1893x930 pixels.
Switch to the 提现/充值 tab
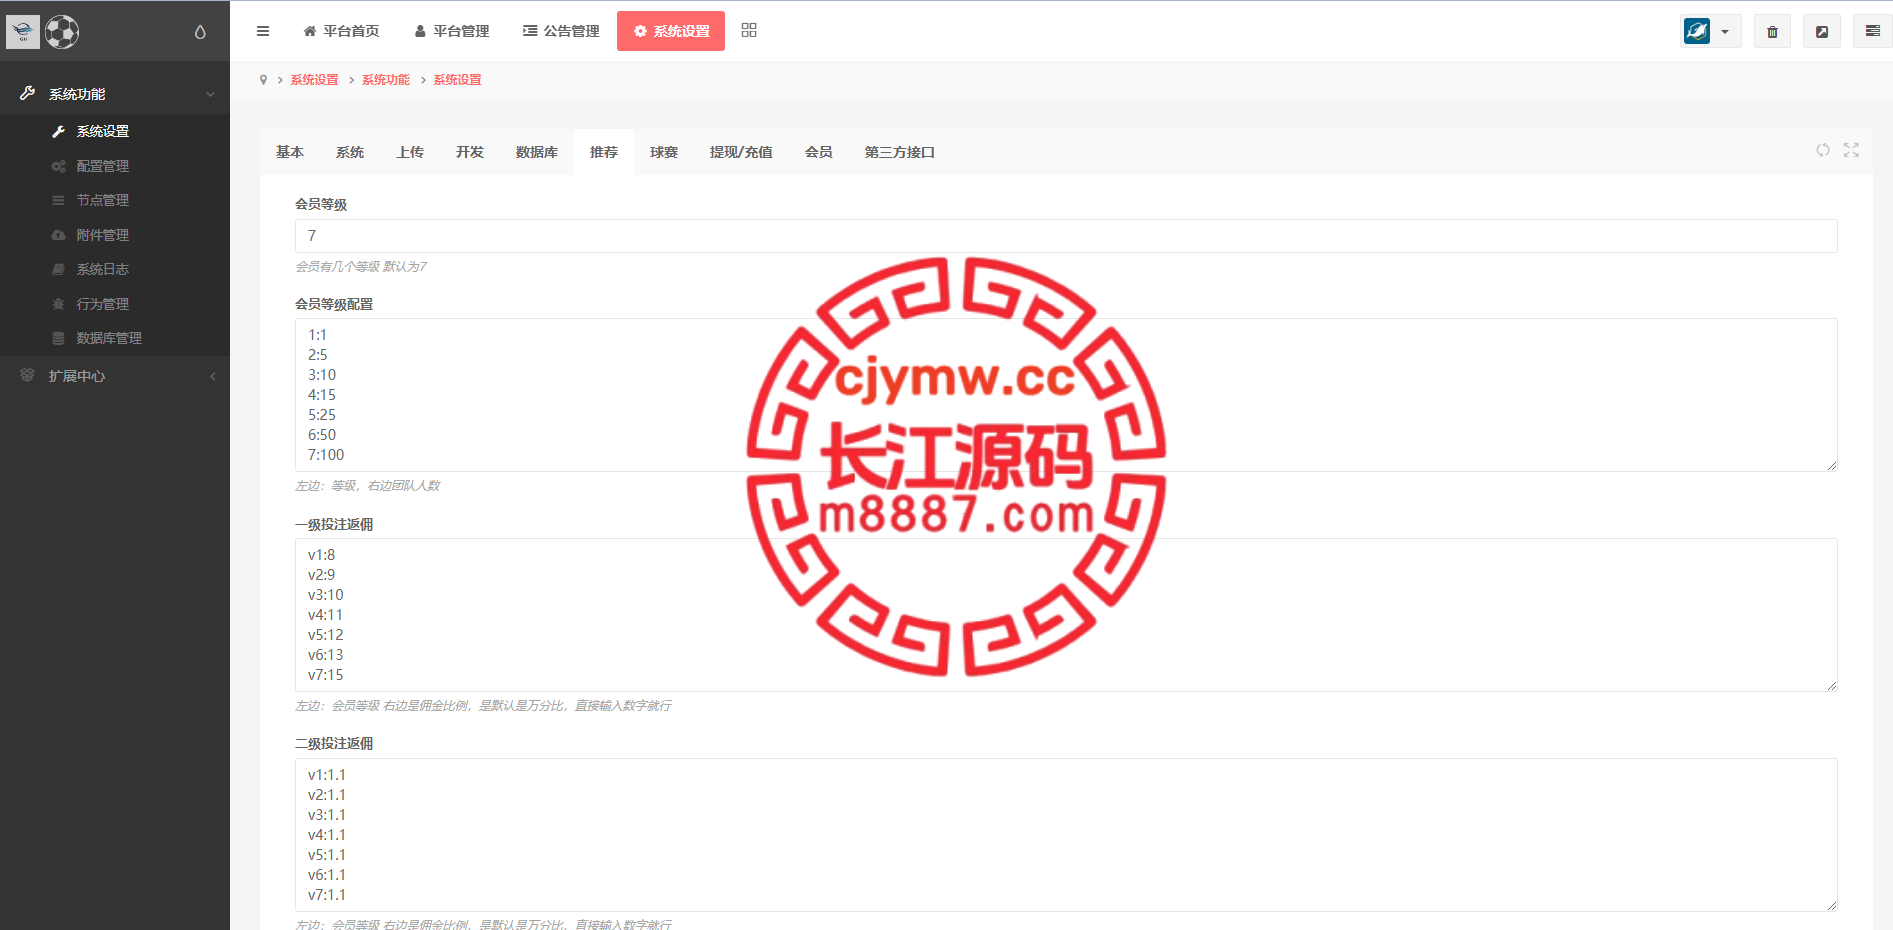click(741, 152)
